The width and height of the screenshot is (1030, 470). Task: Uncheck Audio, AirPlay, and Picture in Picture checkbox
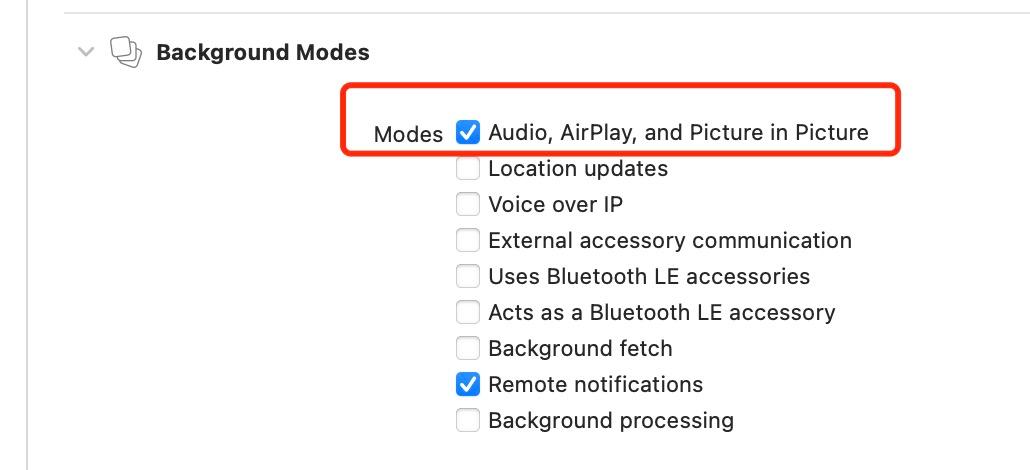click(468, 132)
